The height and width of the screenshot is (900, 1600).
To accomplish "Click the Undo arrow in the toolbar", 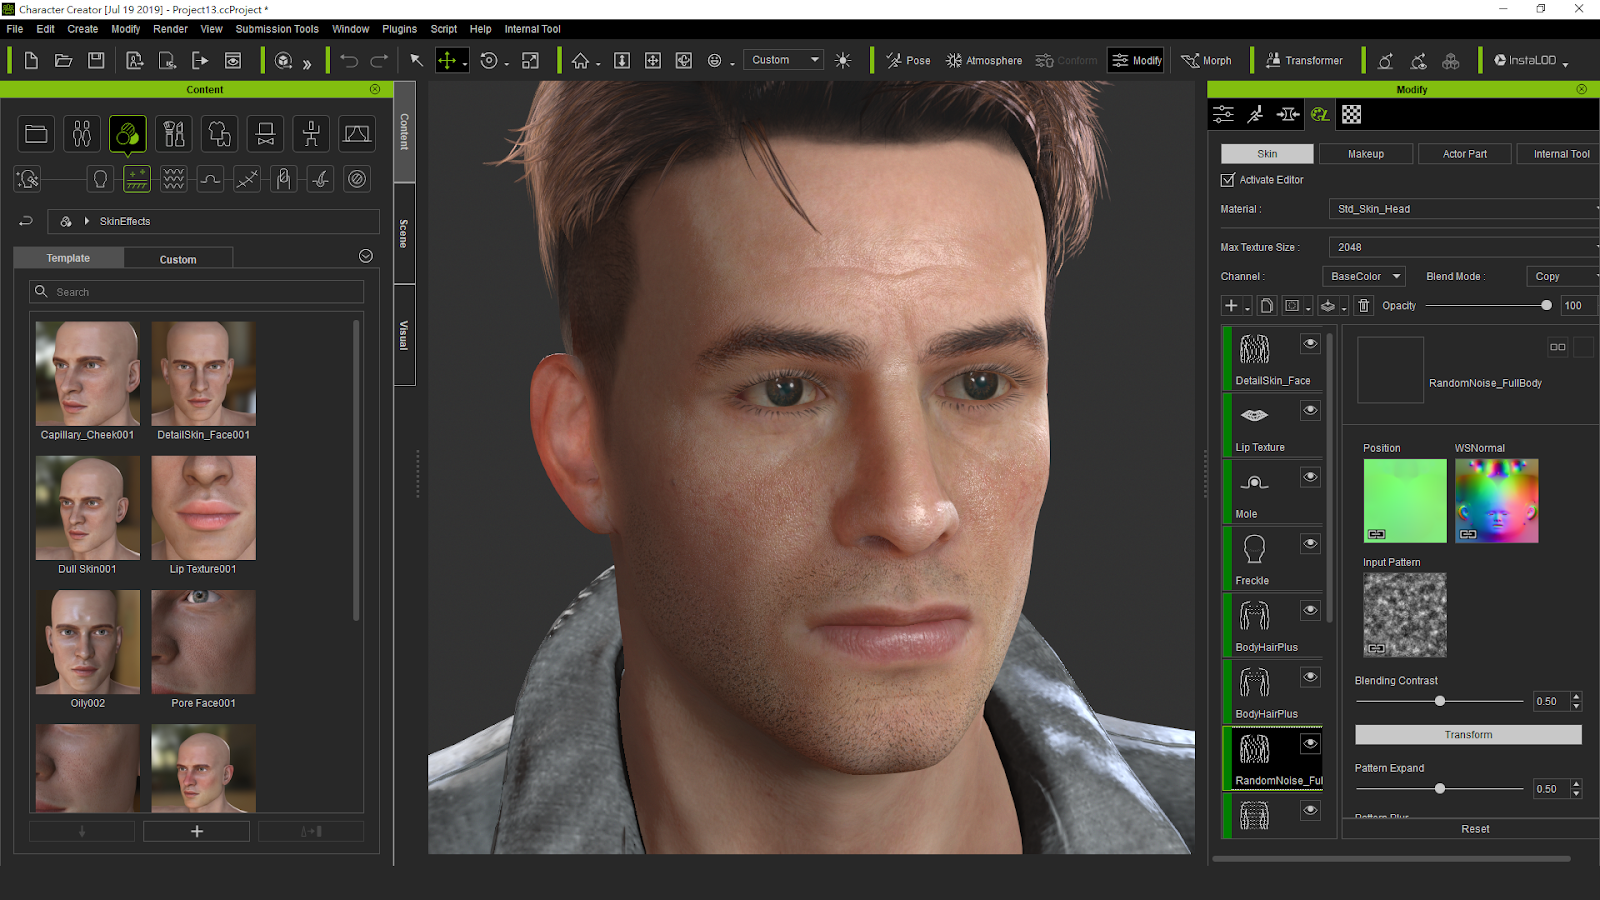I will 348,61.
